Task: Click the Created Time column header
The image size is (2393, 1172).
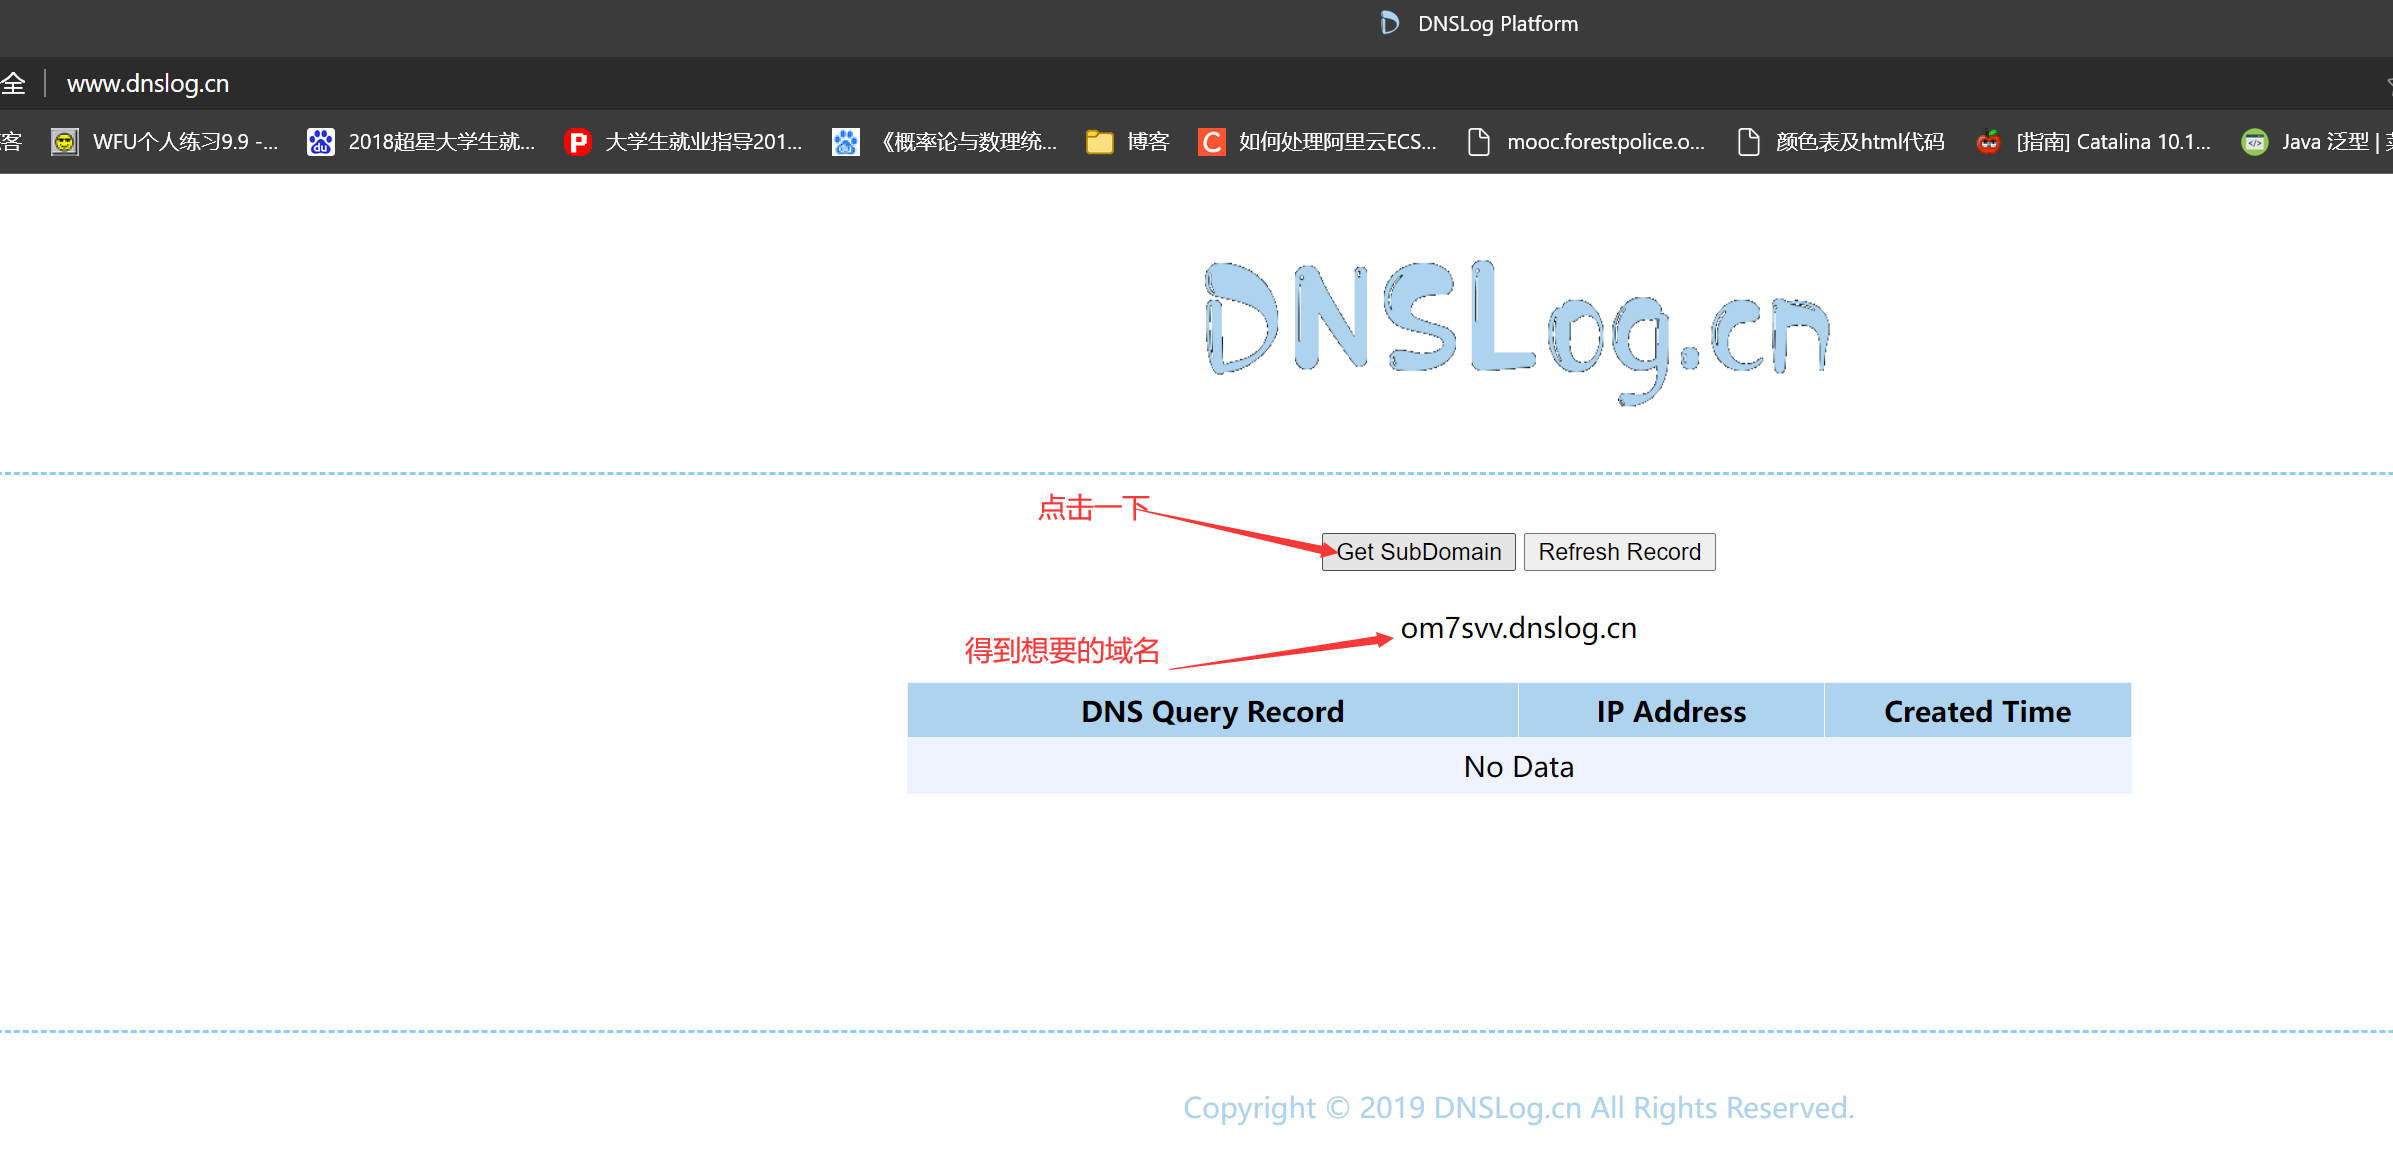Action: click(1977, 711)
